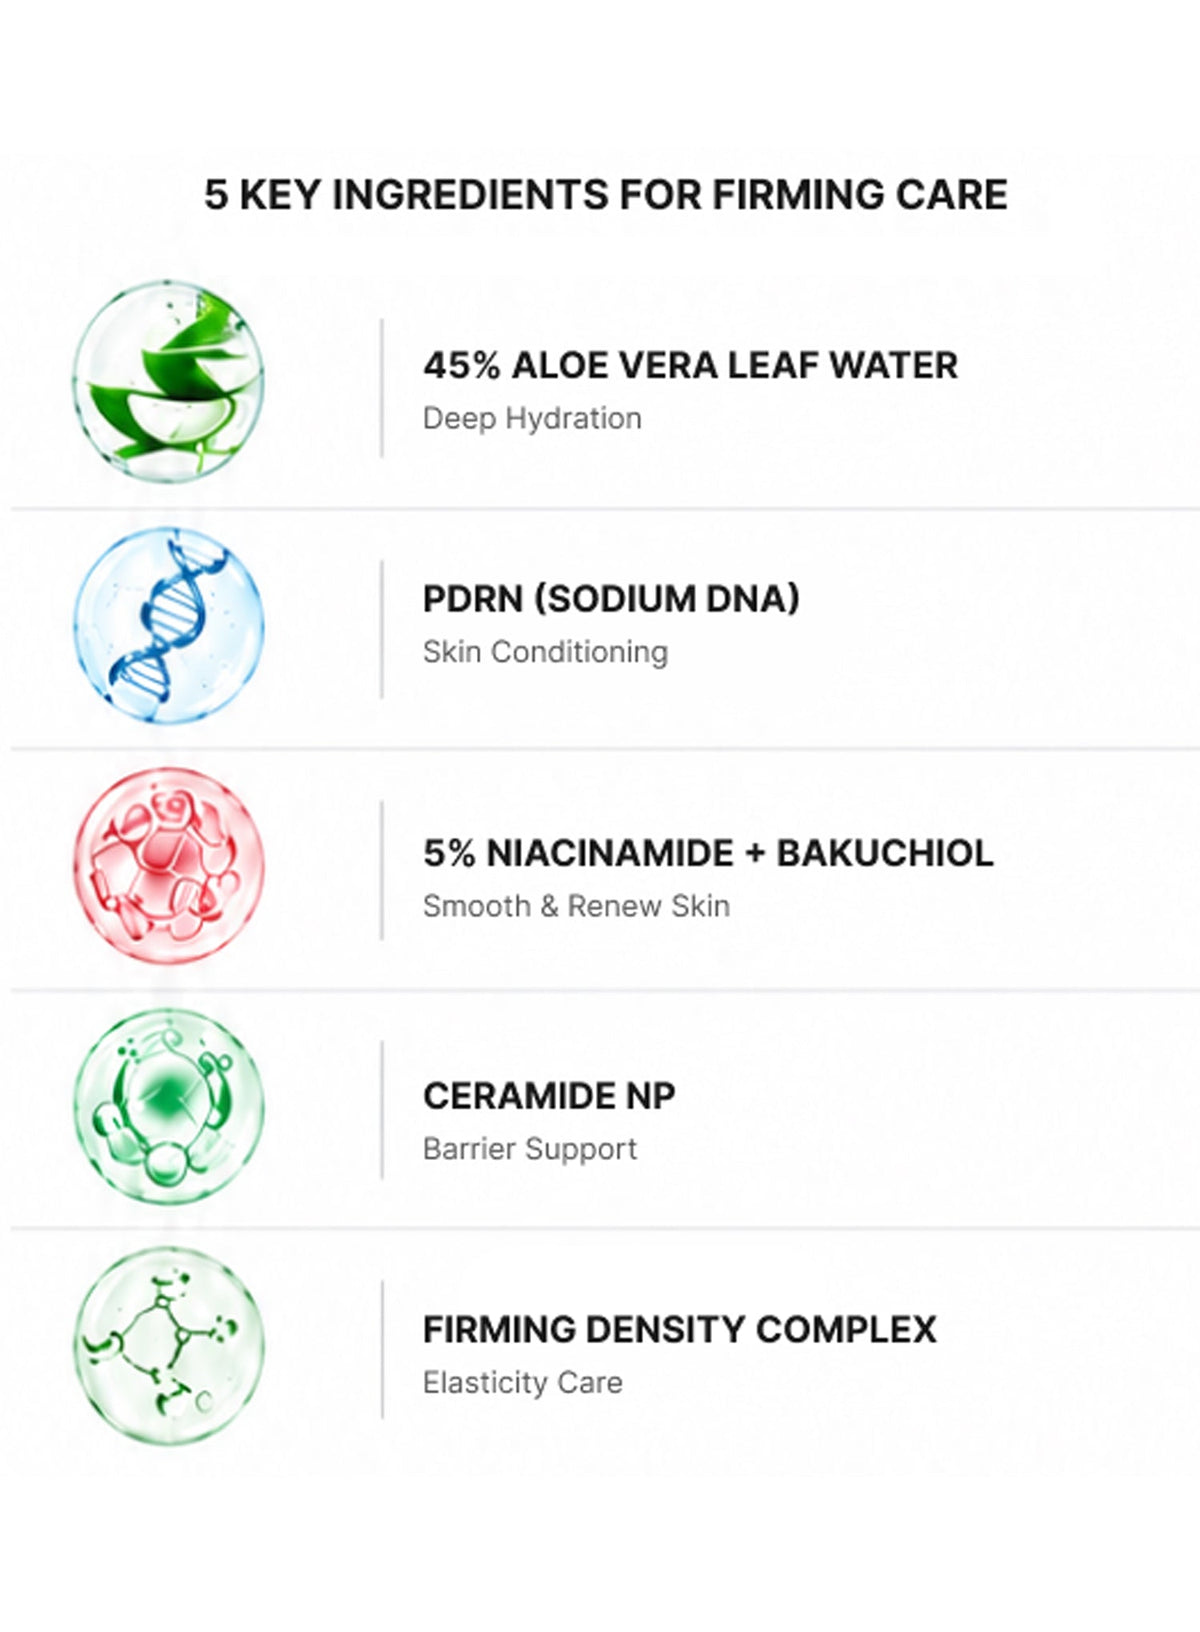Click the vertical divider beside Ceramide NP row
The height and width of the screenshot is (1632, 1200).
[382, 1110]
